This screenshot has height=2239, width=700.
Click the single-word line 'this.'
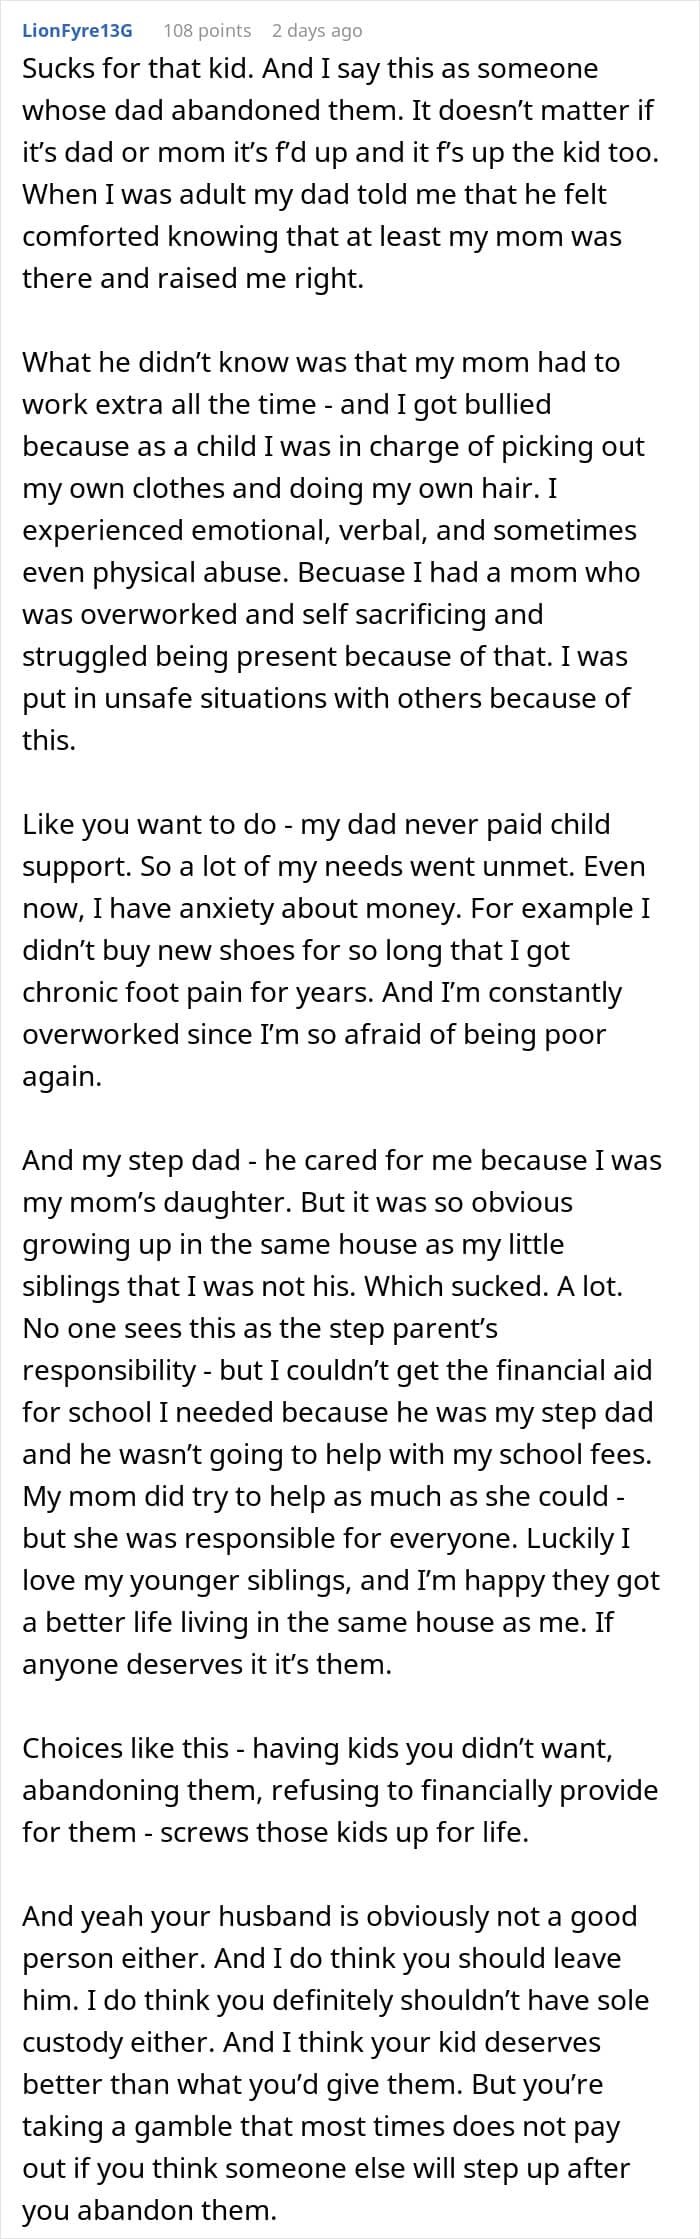pyautogui.click(x=49, y=741)
